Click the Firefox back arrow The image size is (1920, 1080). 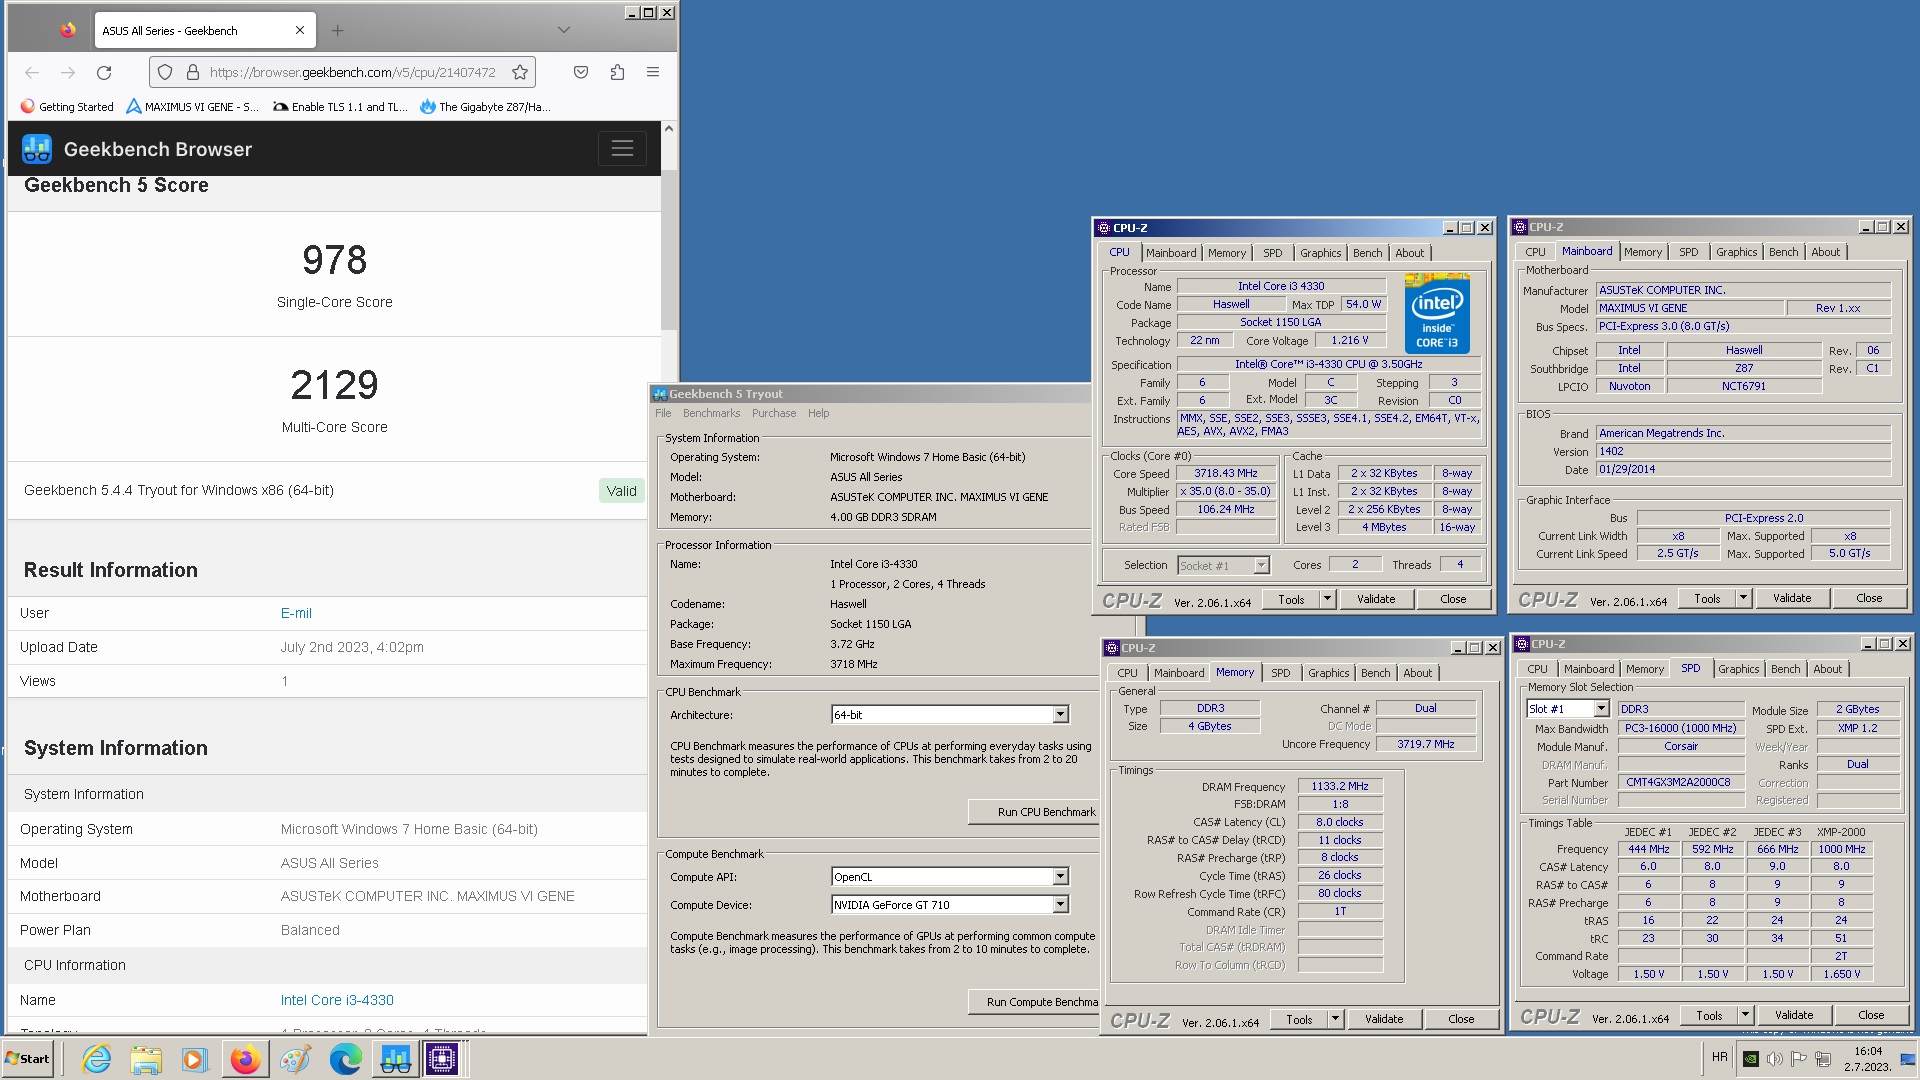click(32, 72)
